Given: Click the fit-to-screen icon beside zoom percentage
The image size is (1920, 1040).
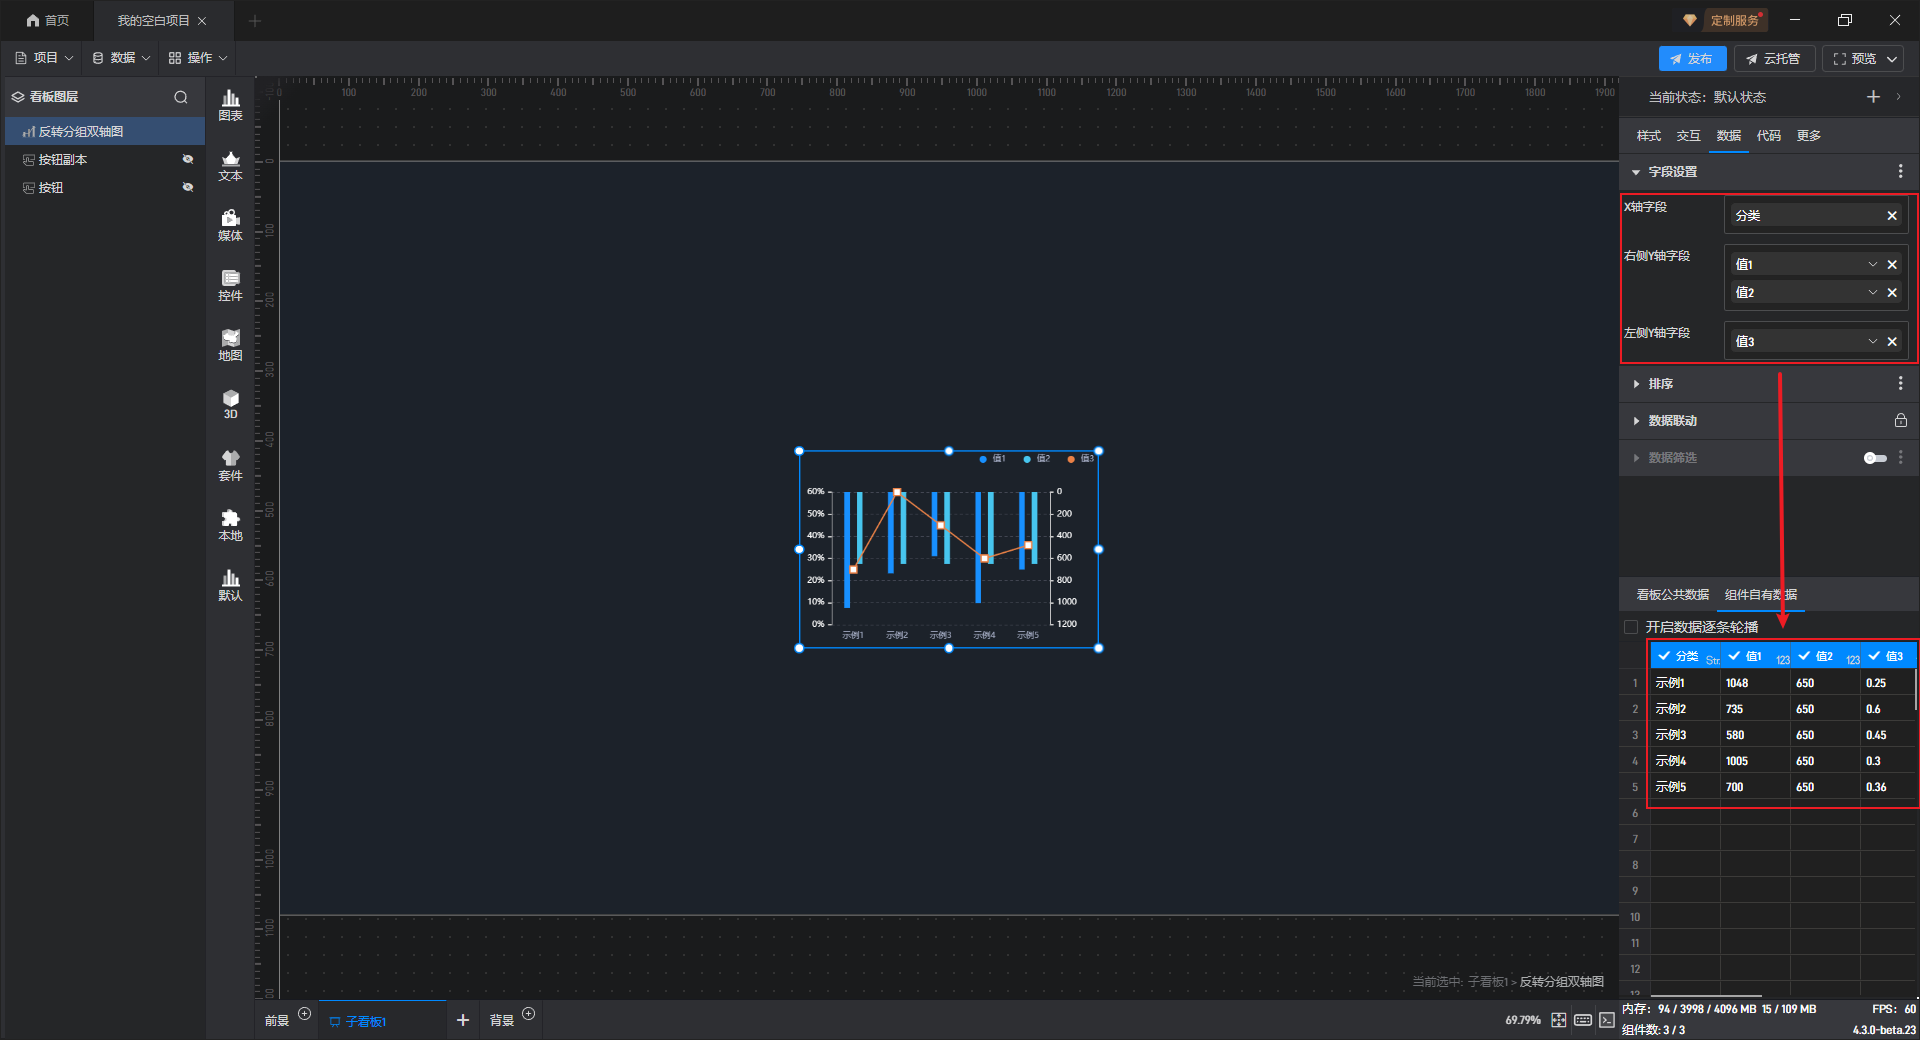Looking at the screenshot, I should pos(1559,1020).
